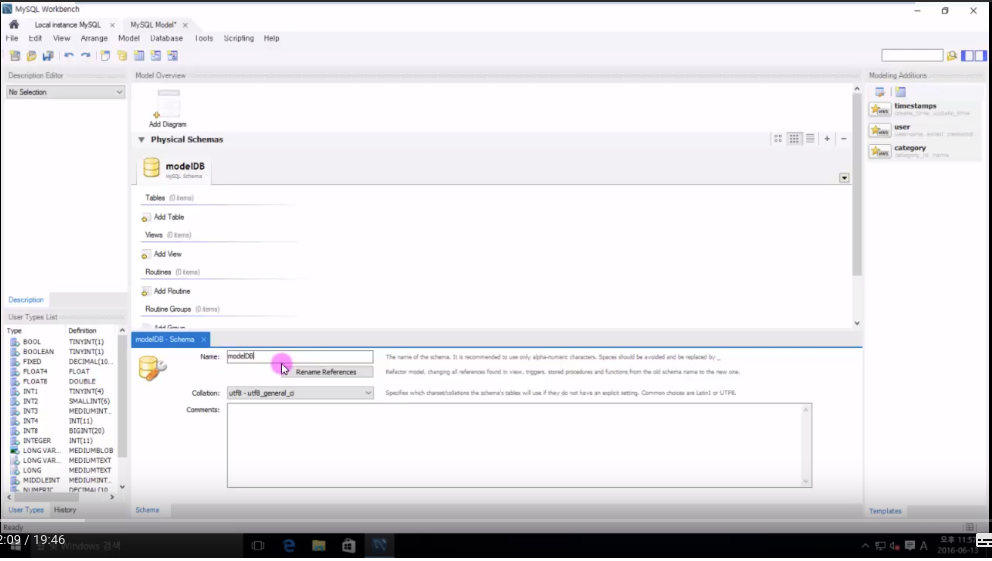Undo the last action
Image resolution: width=992 pixels, height=561 pixels.
(69, 56)
